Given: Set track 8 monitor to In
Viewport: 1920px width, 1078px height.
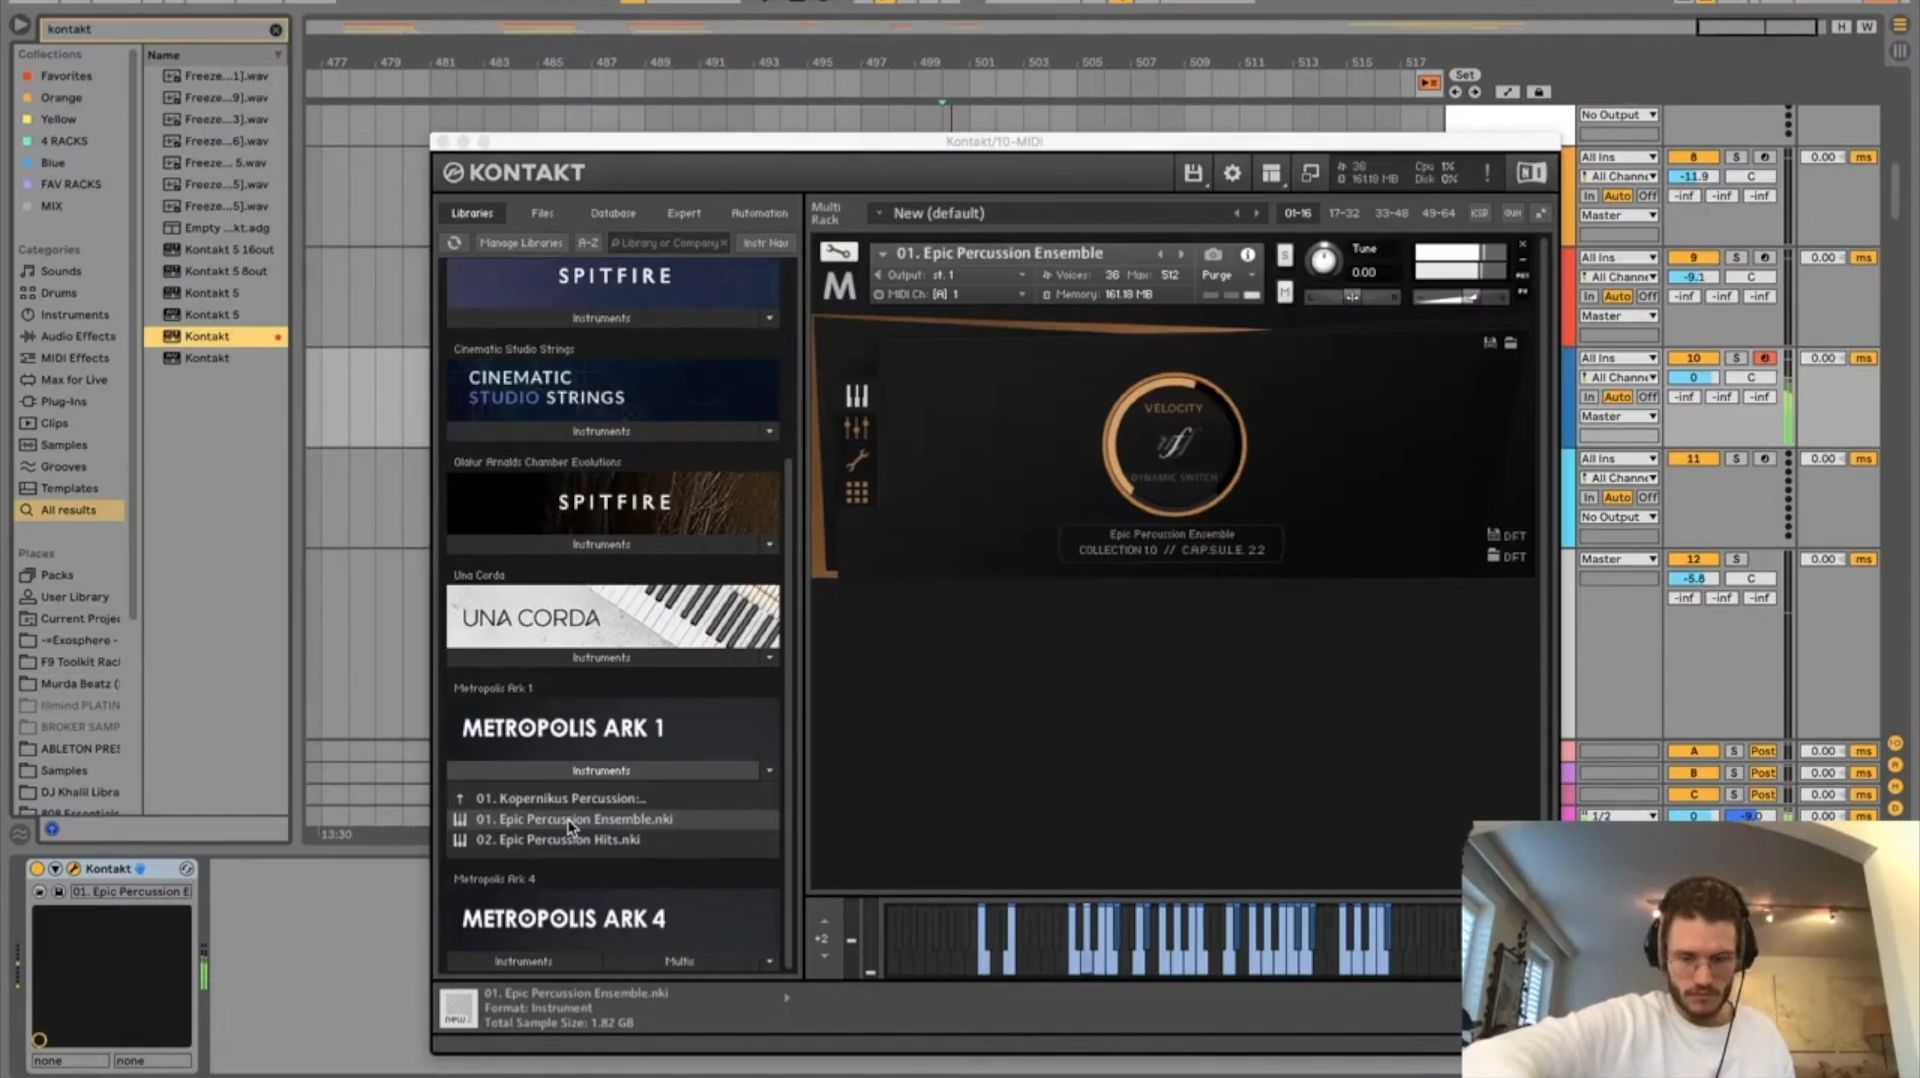Looking at the screenshot, I should (1589, 196).
